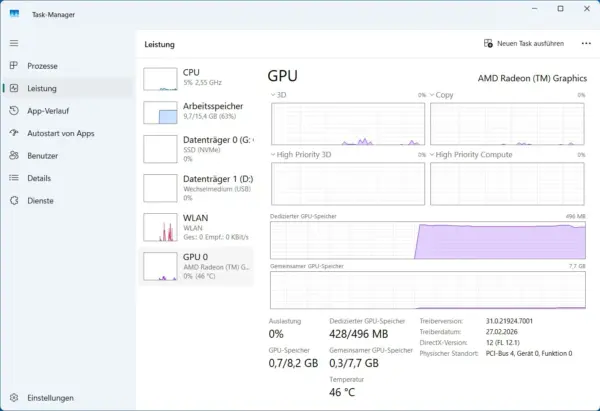Screen dimensions: 600x411
Task: Close the Task-Manager window
Action: pos(587,8)
